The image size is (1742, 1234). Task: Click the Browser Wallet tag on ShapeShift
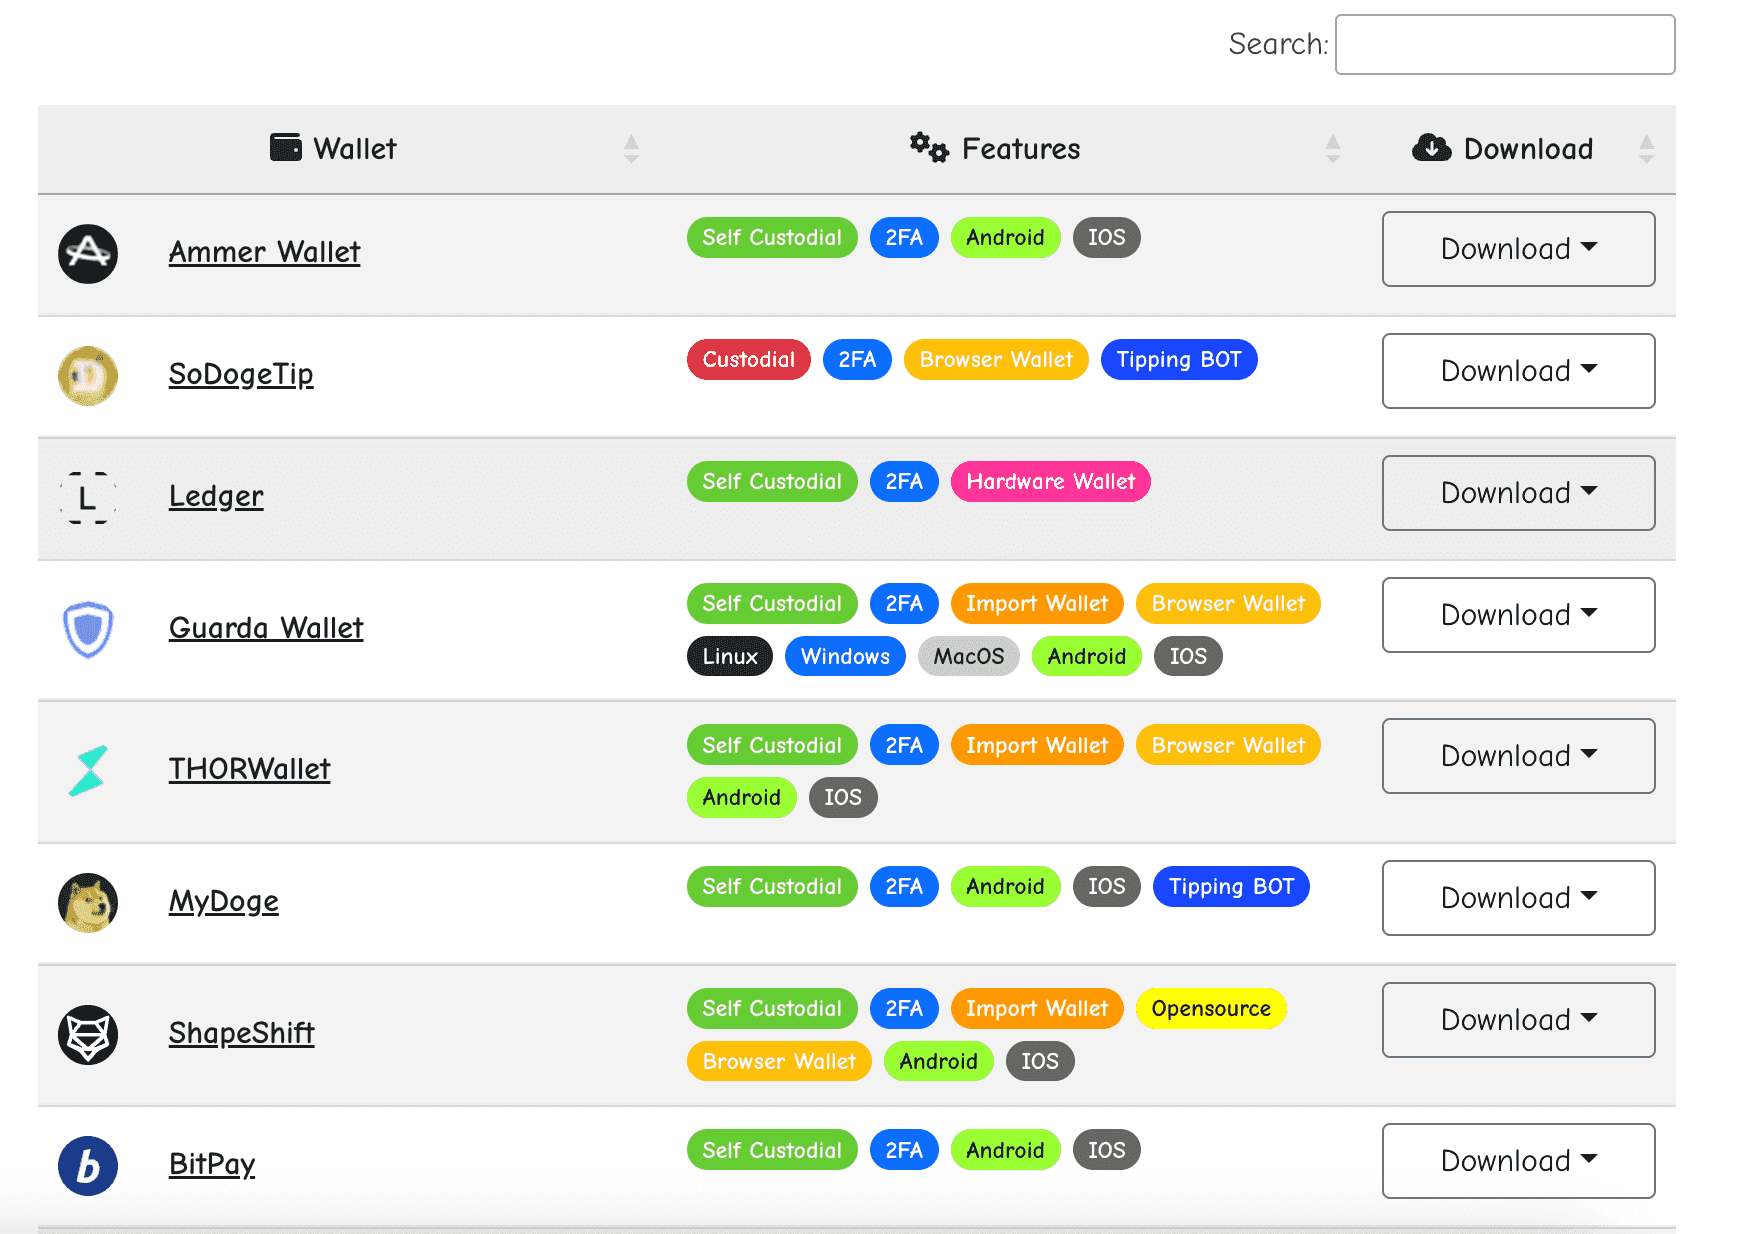click(779, 1062)
